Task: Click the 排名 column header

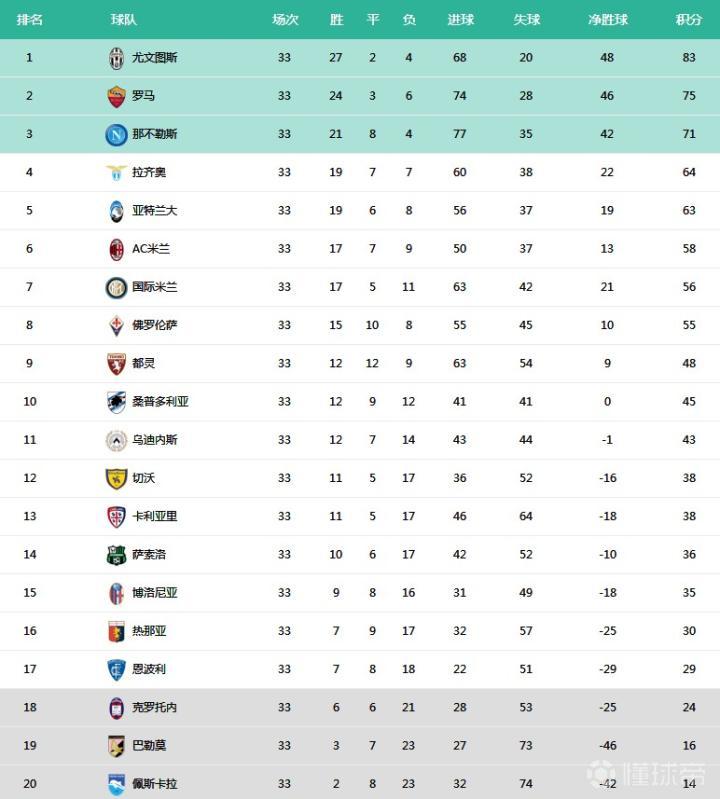Action: coord(30,20)
